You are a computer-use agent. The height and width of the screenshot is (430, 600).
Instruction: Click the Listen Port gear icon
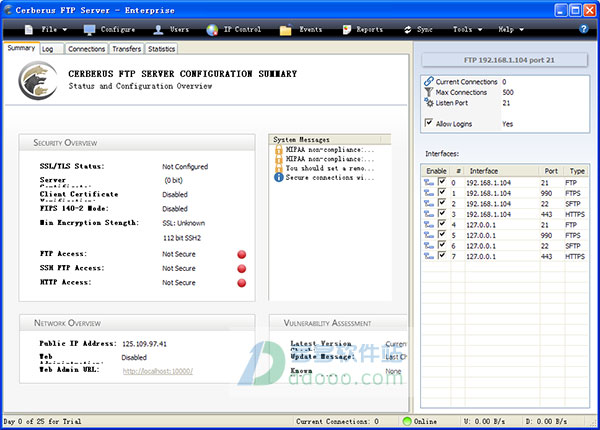429,103
